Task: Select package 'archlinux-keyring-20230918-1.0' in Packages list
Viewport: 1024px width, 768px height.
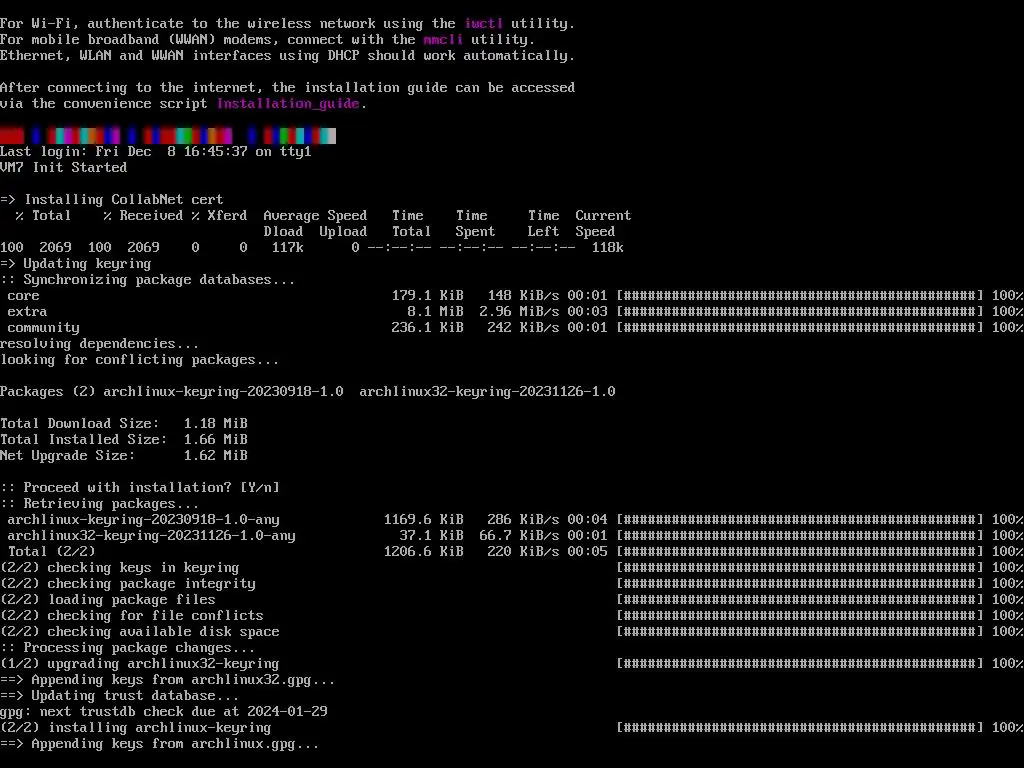Action: point(223,392)
